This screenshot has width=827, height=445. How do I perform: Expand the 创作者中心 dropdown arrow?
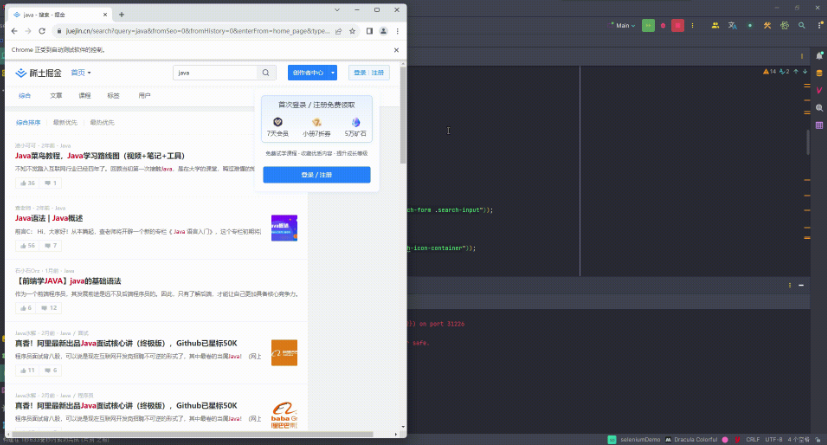[x=333, y=73]
